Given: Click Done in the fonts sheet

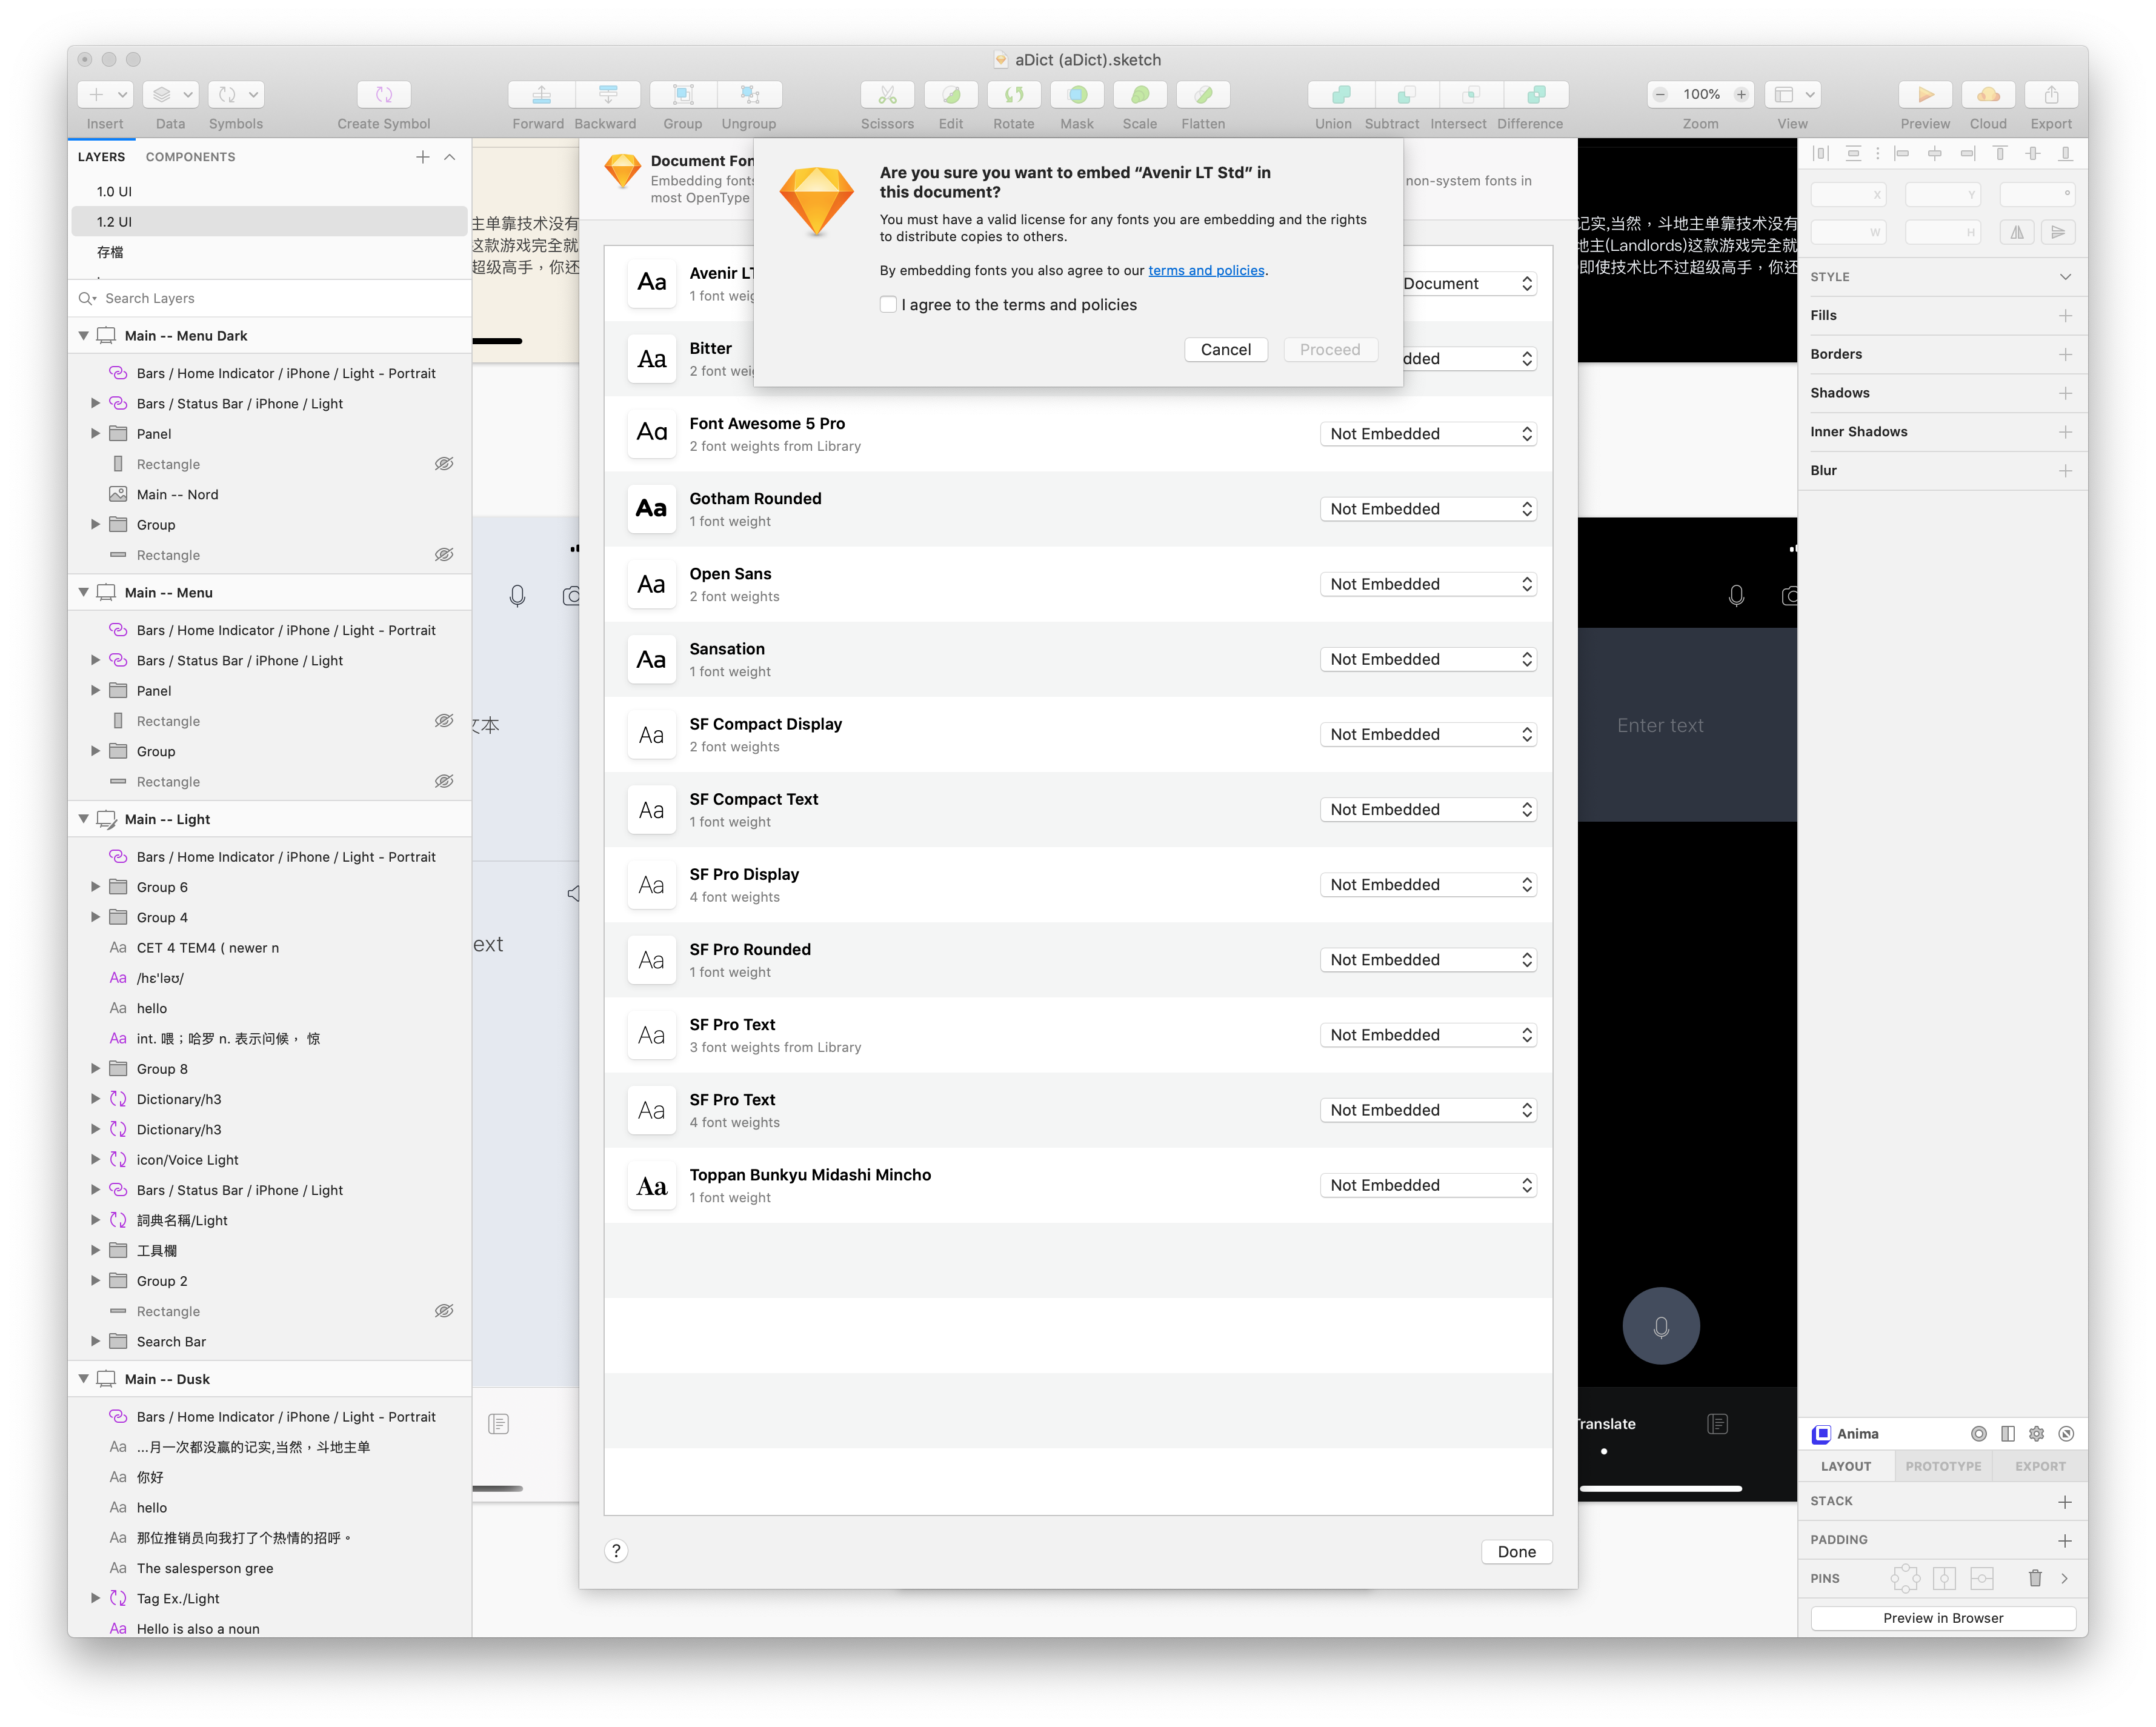Looking at the screenshot, I should click(x=1517, y=1552).
